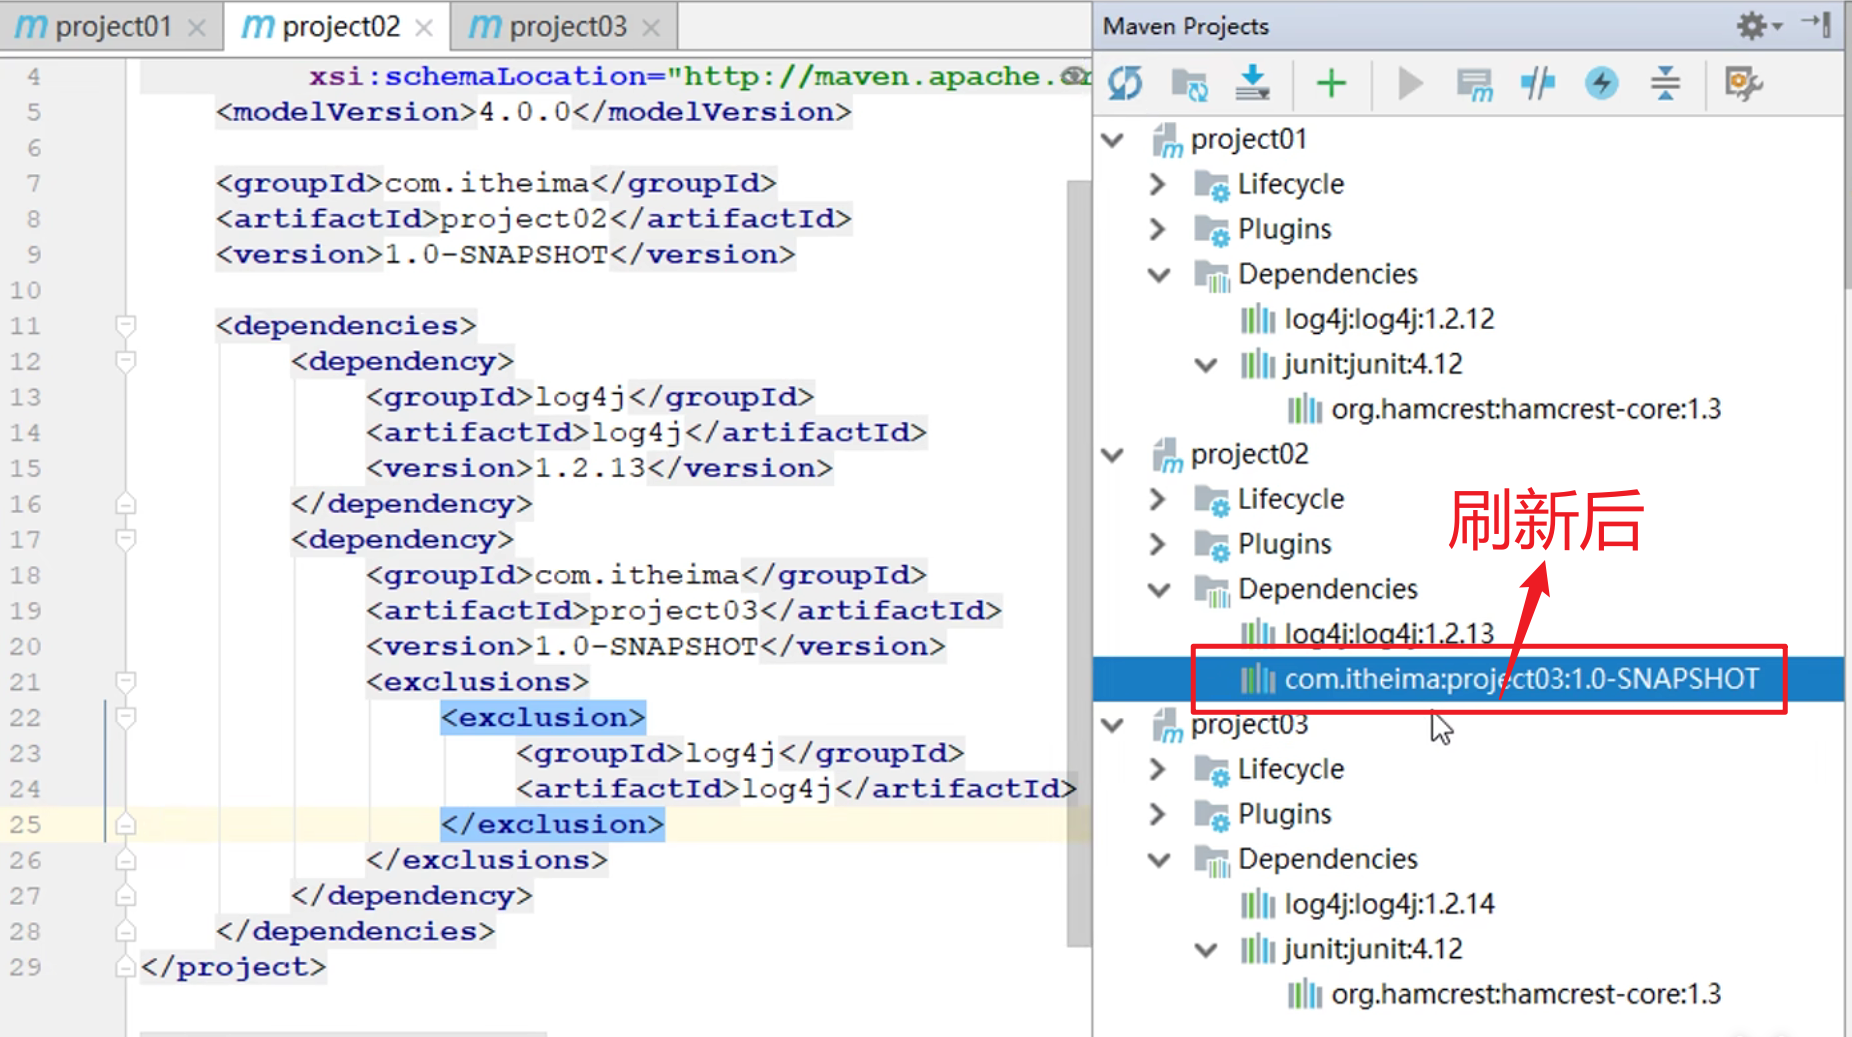The width and height of the screenshot is (1852, 1037).
Task: Close the project01 editor tab
Action: coord(197,28)
